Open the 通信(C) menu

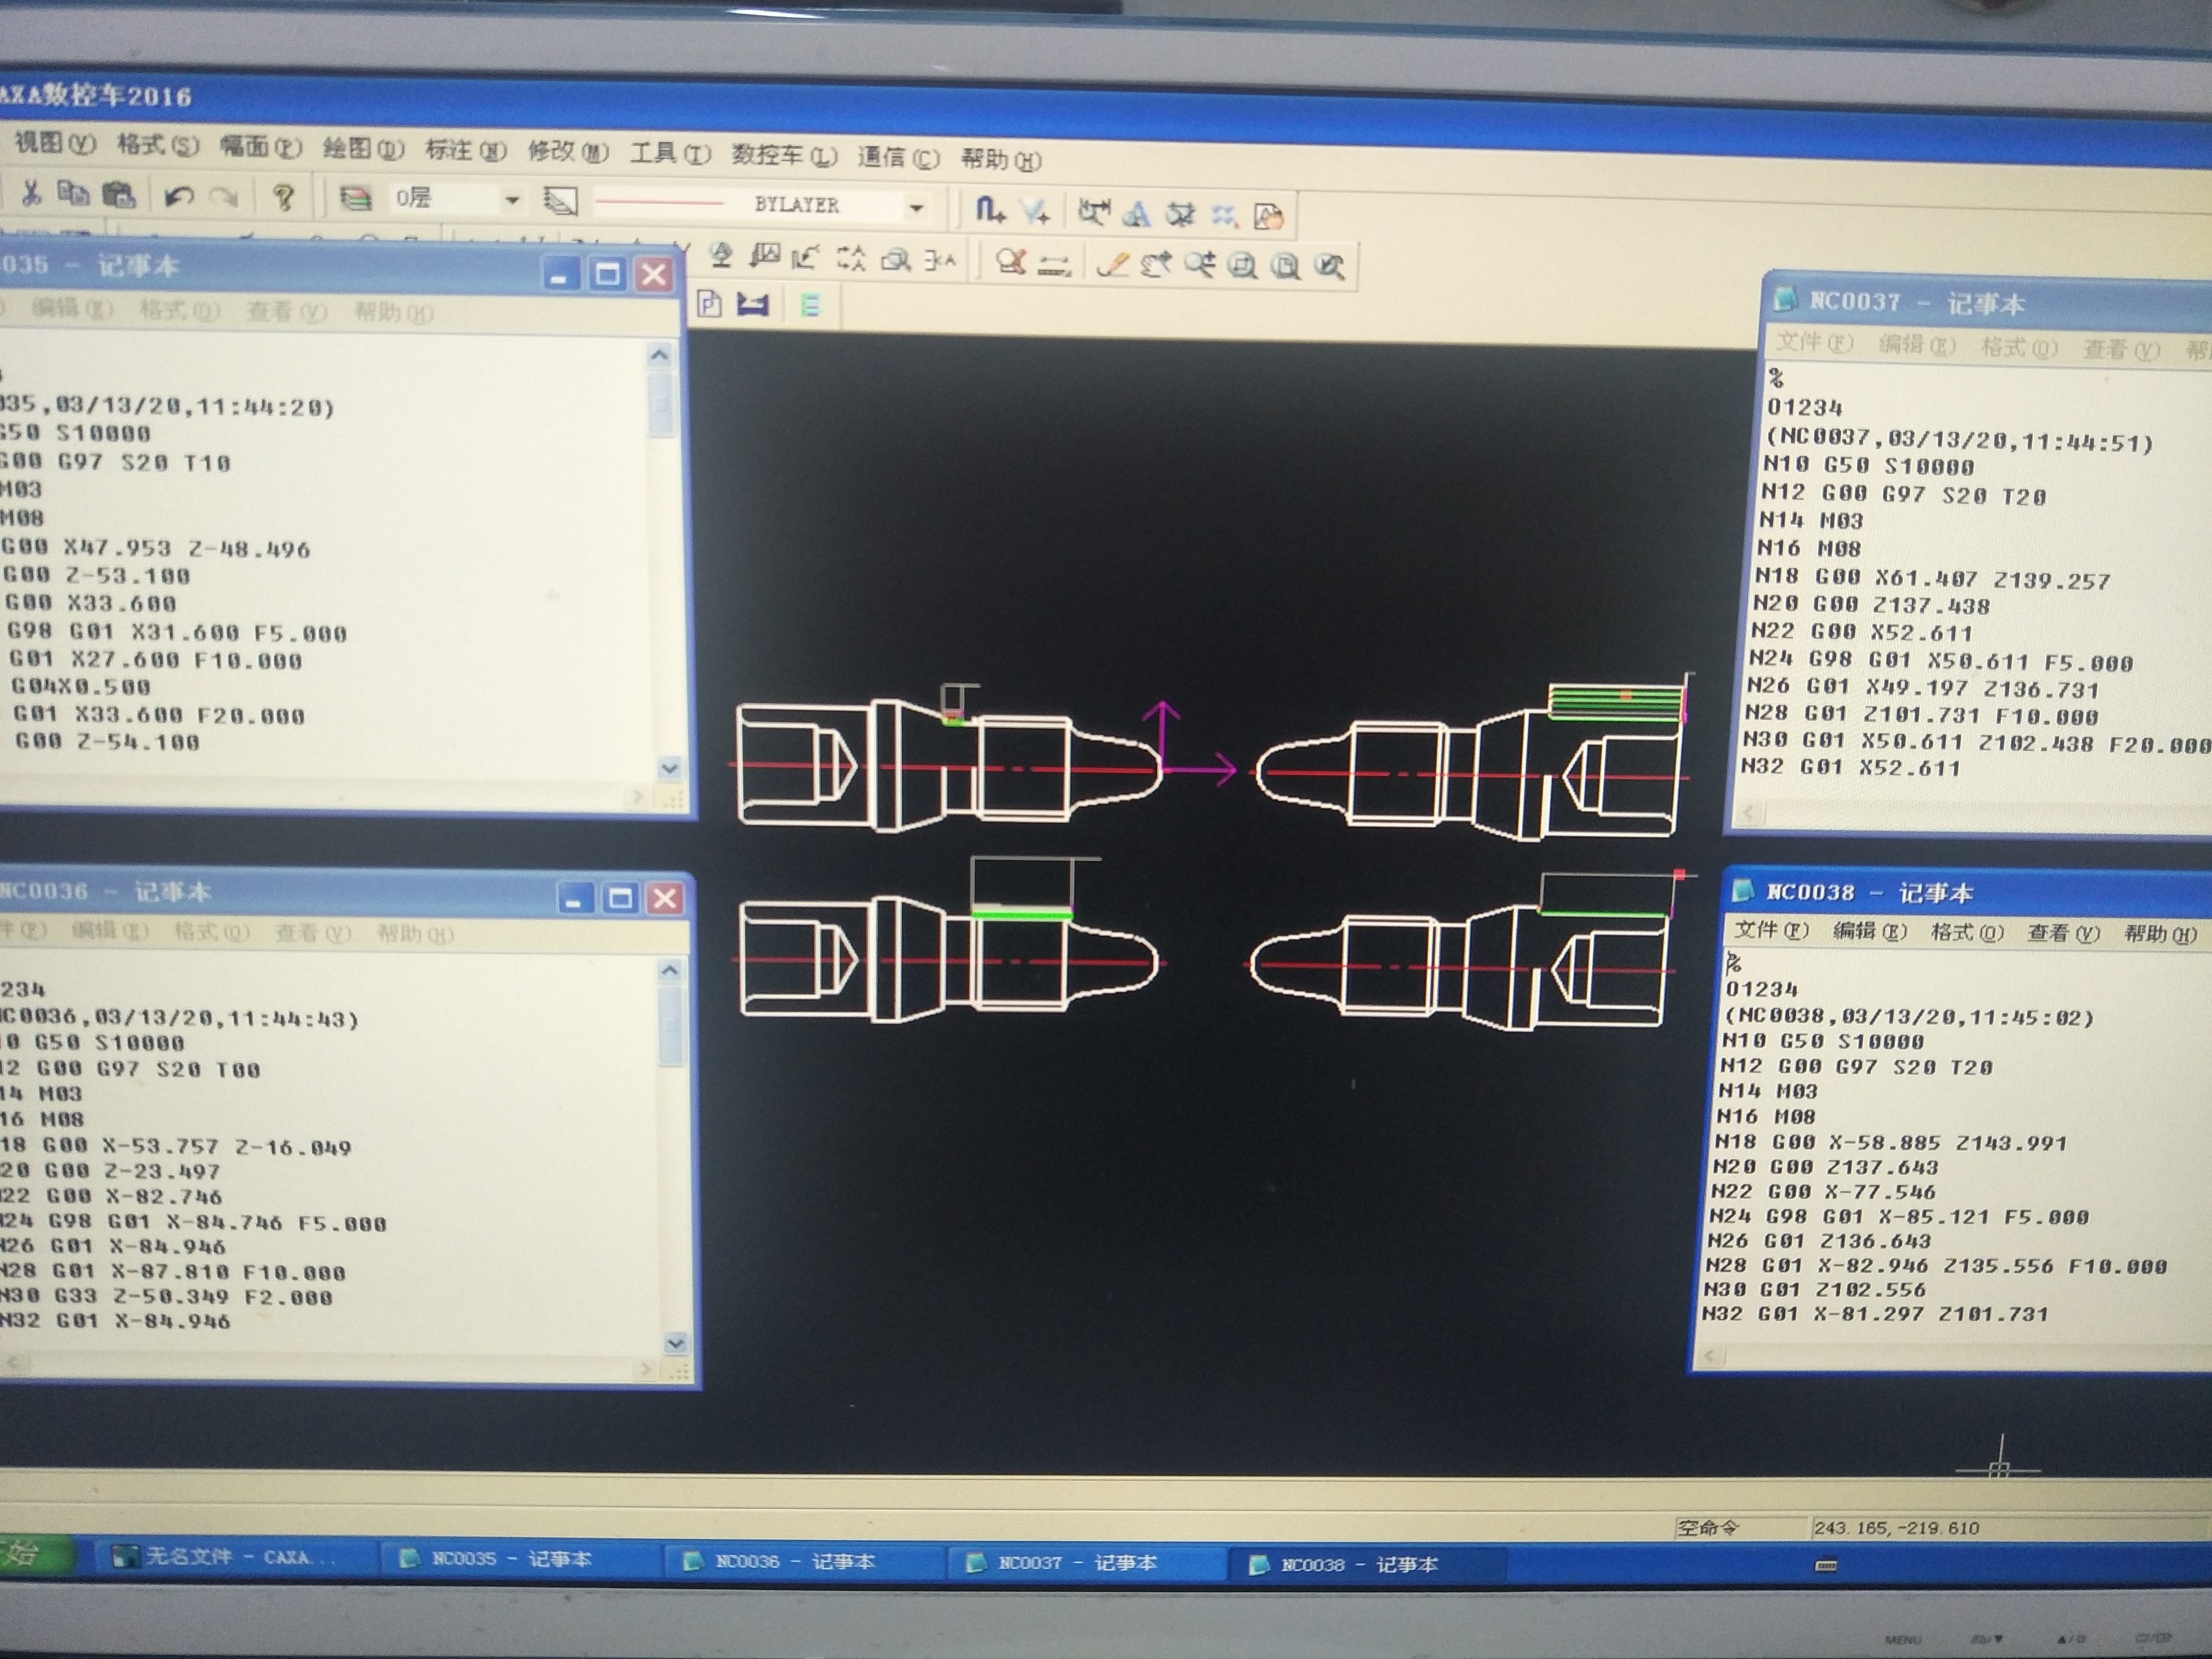pyautogui.click(x=898, y=157)
